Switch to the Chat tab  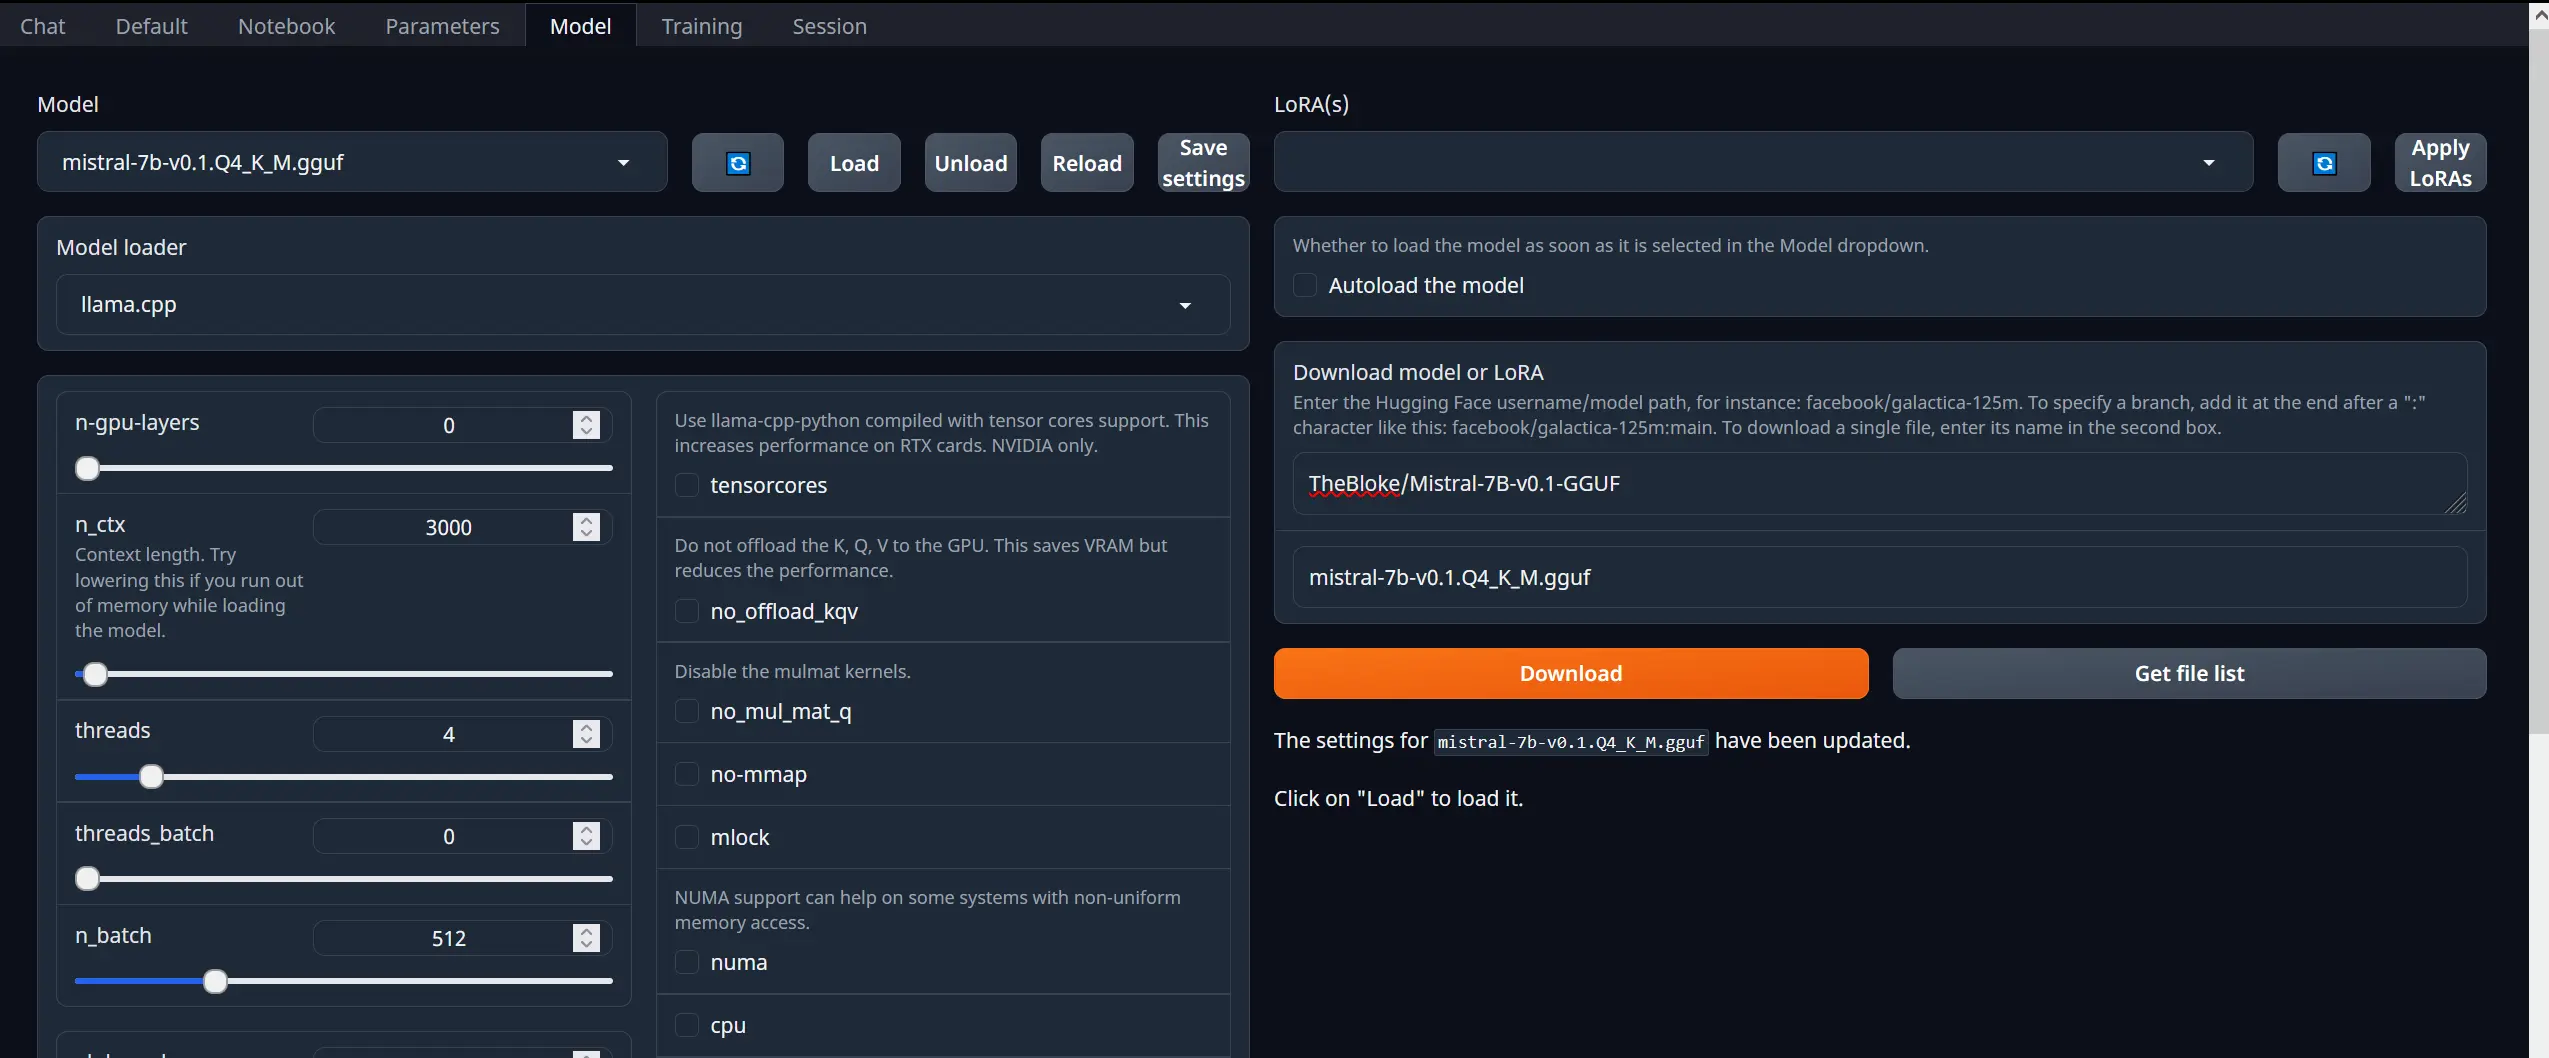42,26
